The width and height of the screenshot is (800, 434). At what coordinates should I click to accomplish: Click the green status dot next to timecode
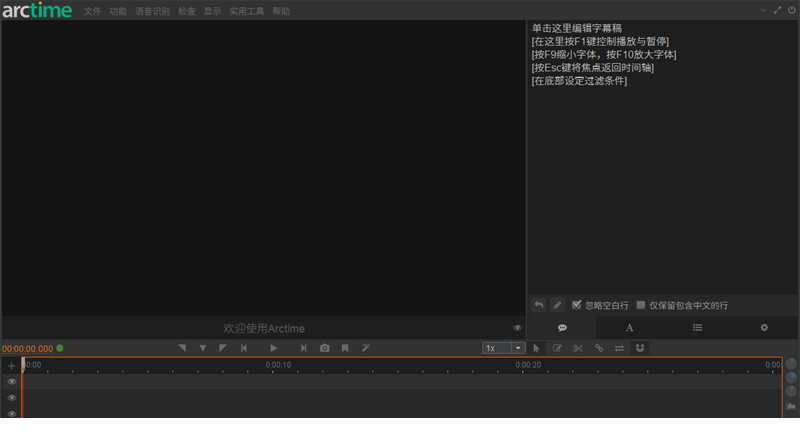[60, 348]
